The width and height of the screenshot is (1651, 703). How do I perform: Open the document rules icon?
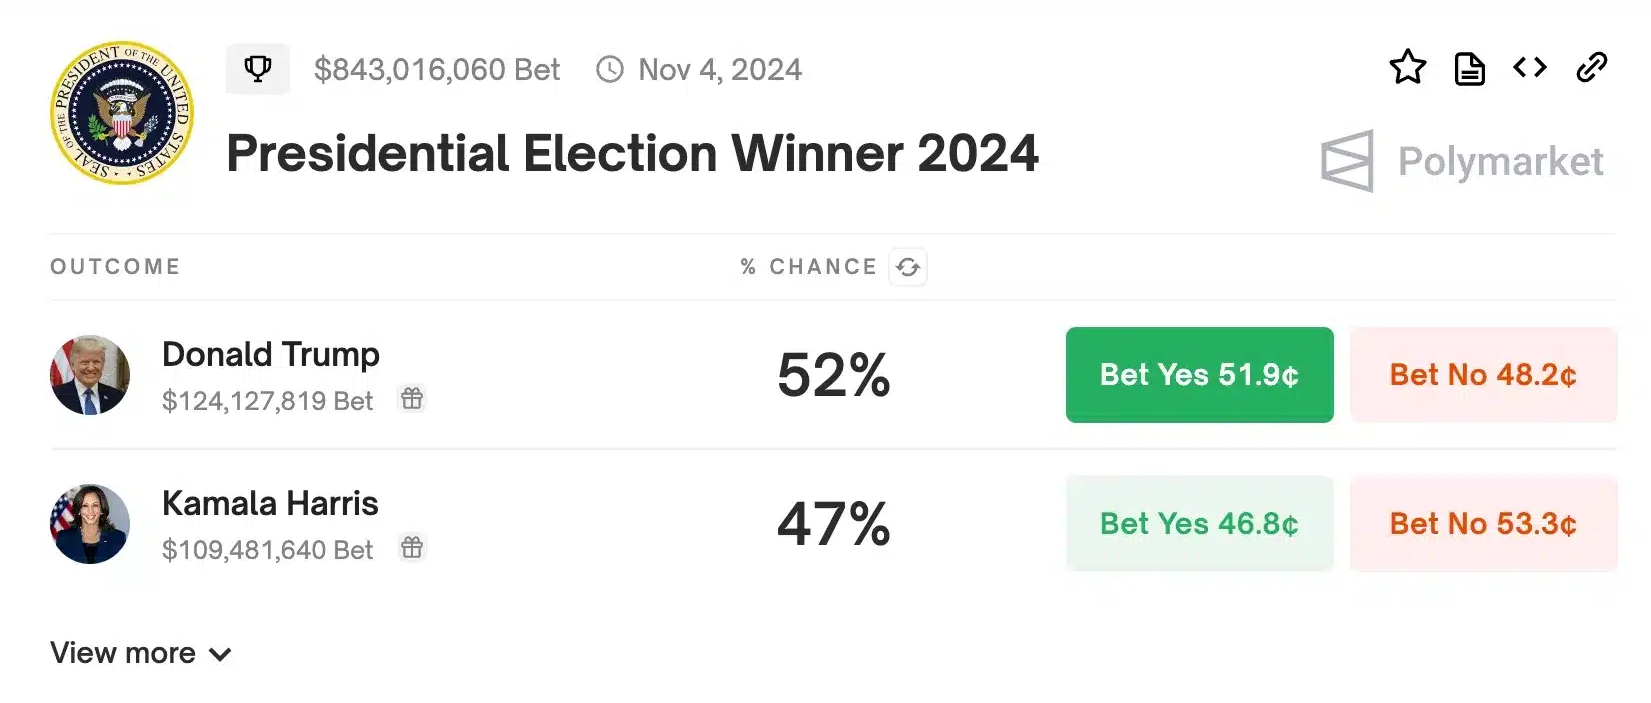[x=1469, y=69]
